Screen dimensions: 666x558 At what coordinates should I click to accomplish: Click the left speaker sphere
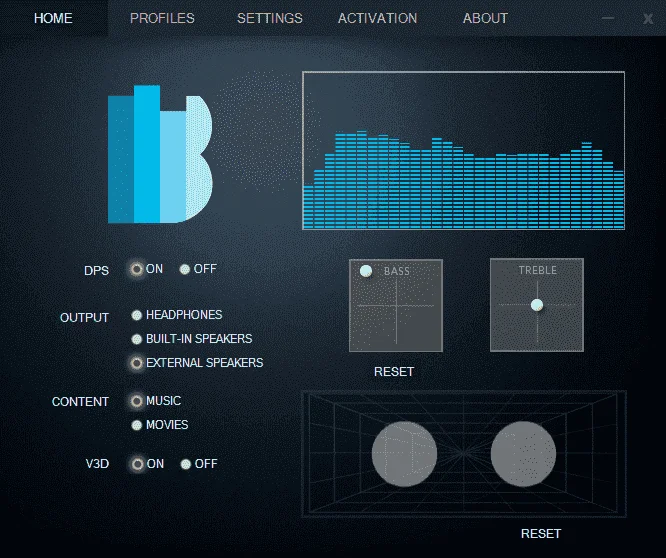tap(404, 454)
